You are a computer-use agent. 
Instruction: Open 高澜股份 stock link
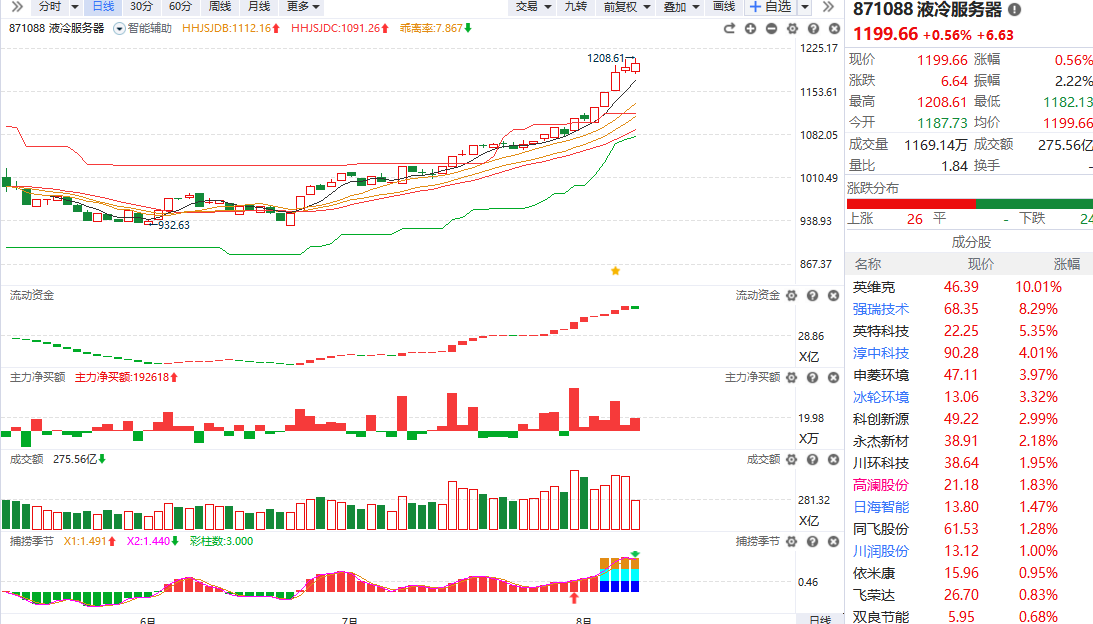[880, 485]
